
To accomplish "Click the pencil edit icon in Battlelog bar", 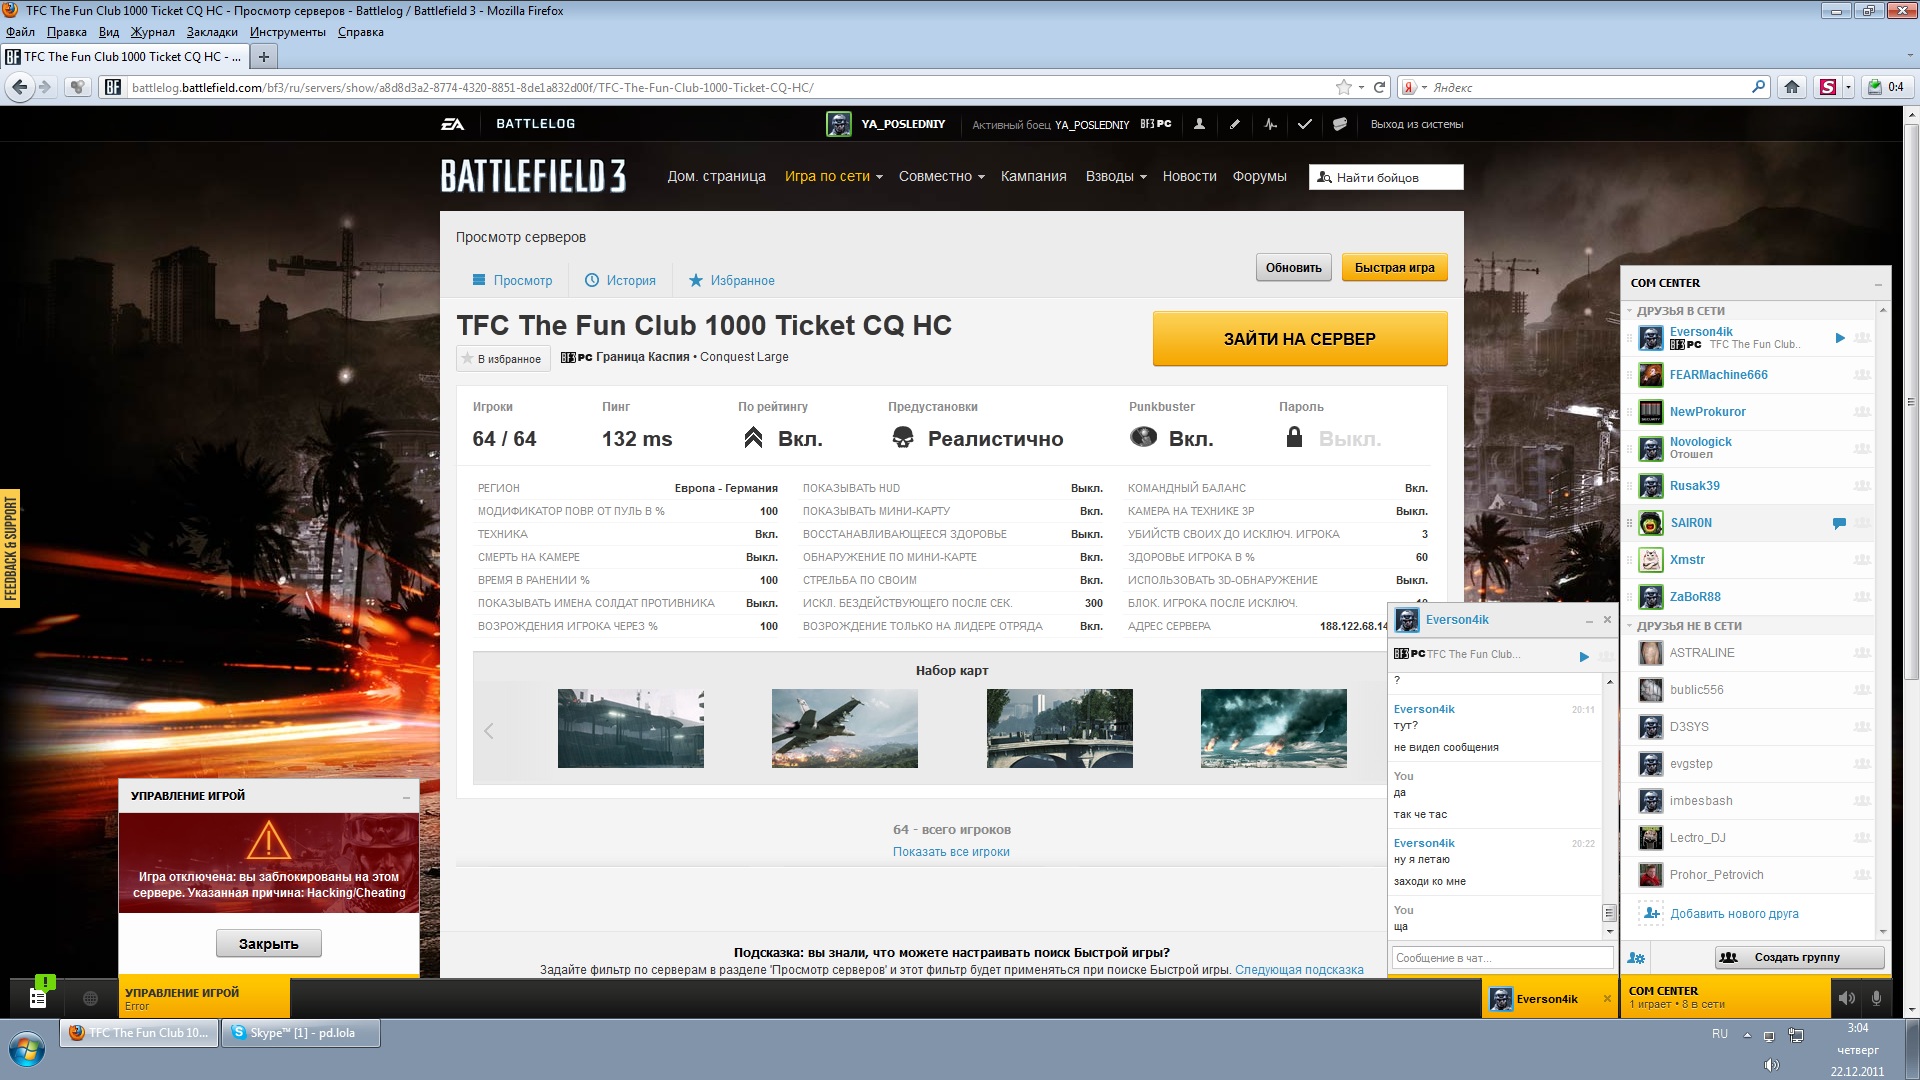I will point(1234,124).
